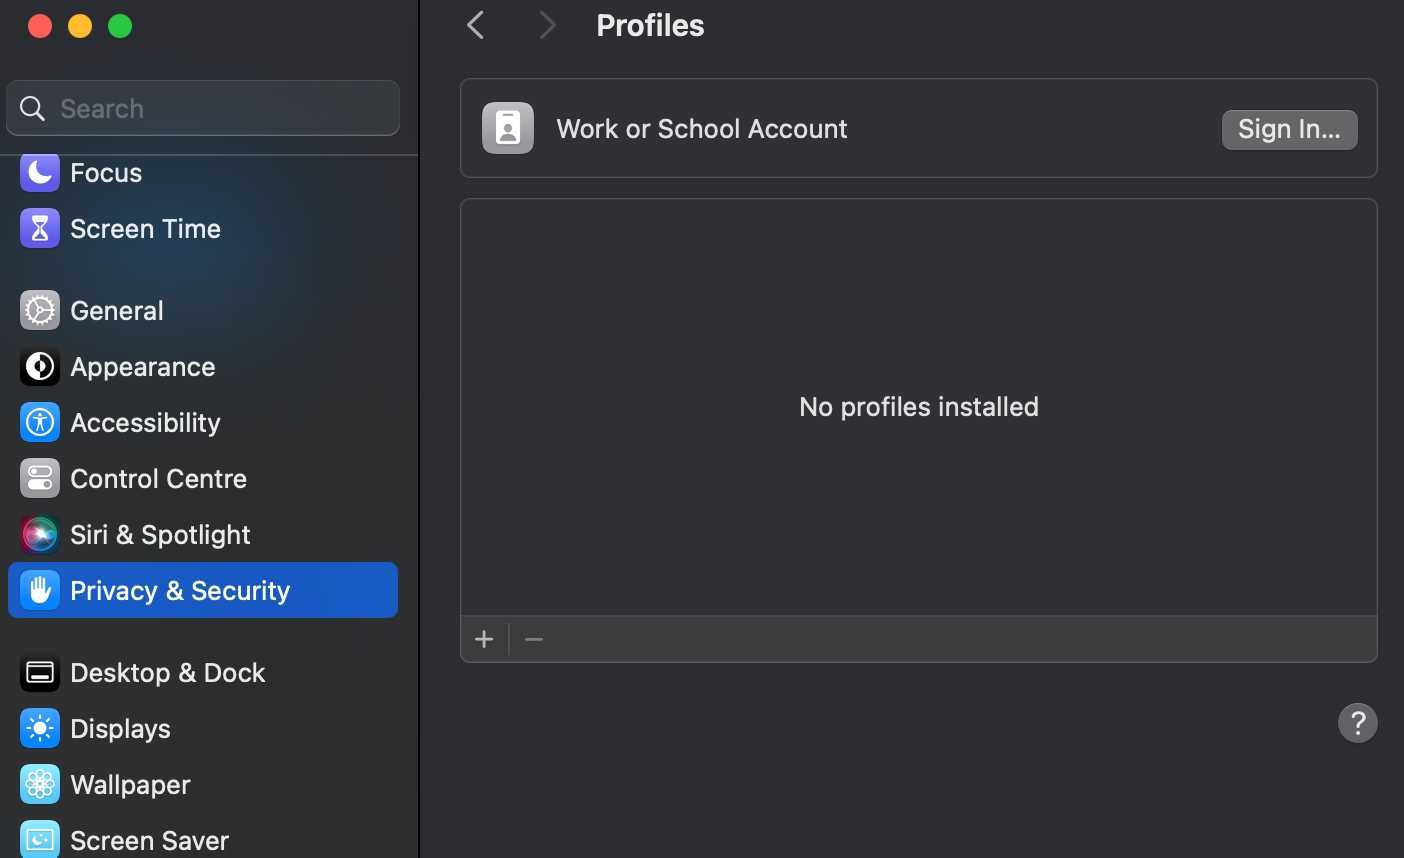Screen dimensions: 1404x858
Task: Click the Focus moon icon
Action: coord(40,173)
